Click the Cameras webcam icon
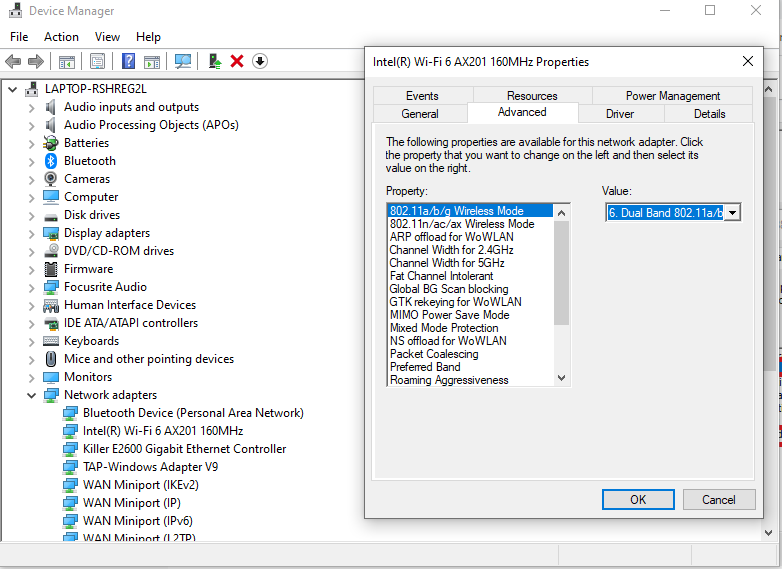 51,179
